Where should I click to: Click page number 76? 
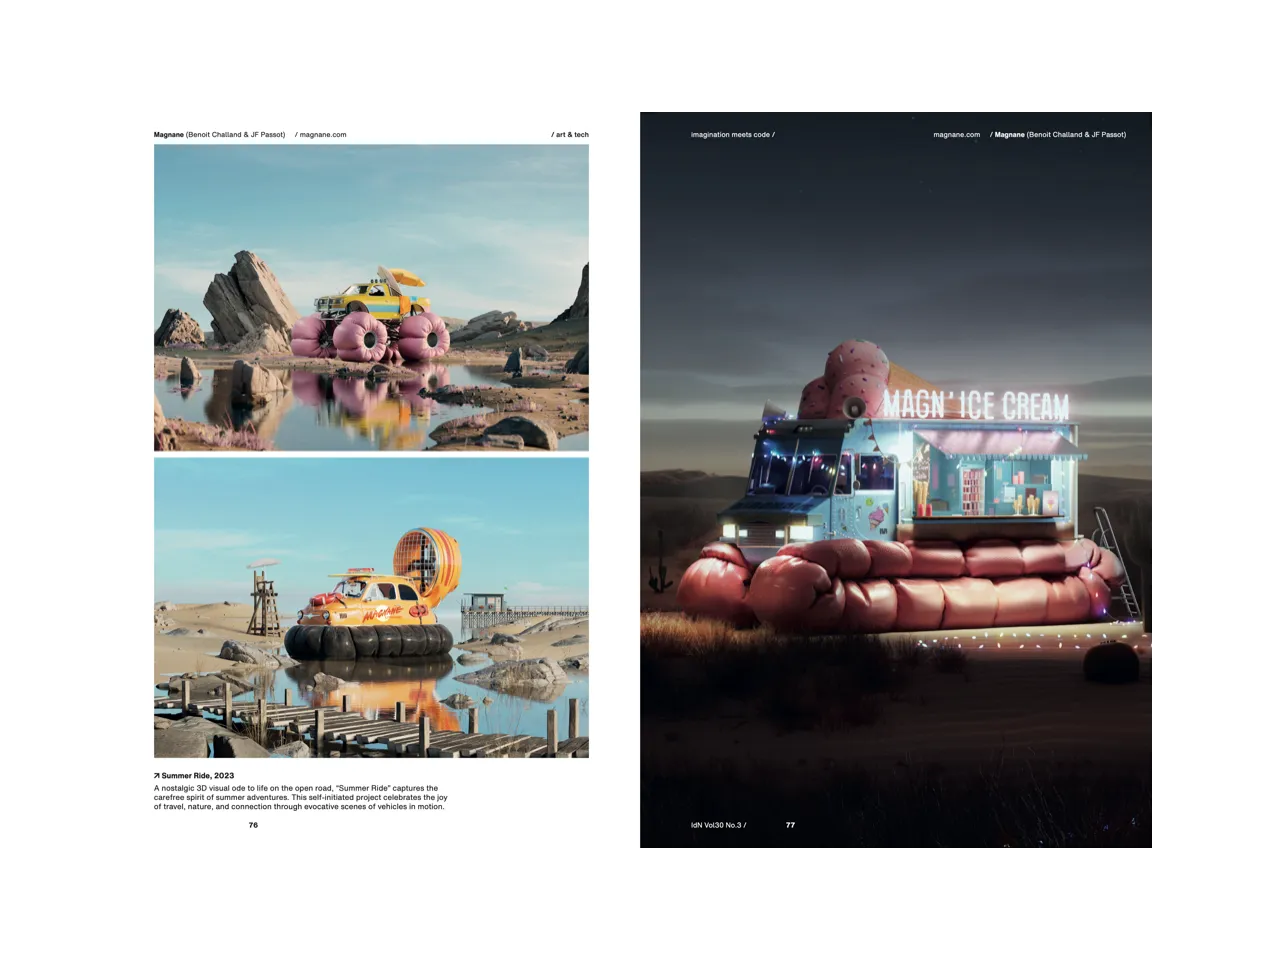(x=253, y=825)
